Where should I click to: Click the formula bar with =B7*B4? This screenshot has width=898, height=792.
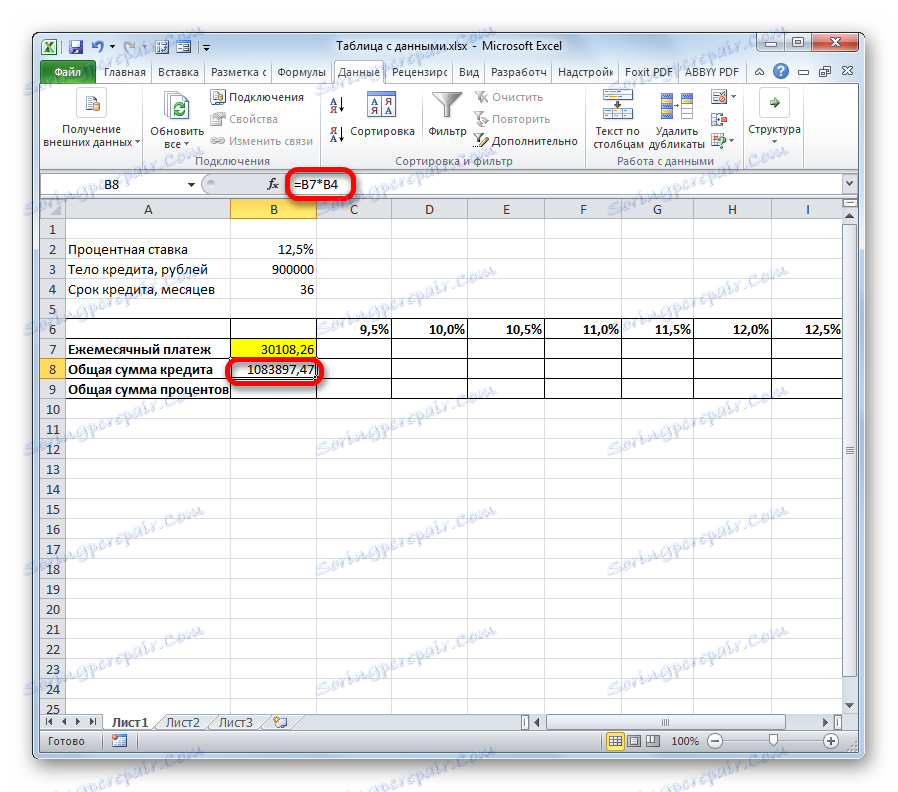564,184
